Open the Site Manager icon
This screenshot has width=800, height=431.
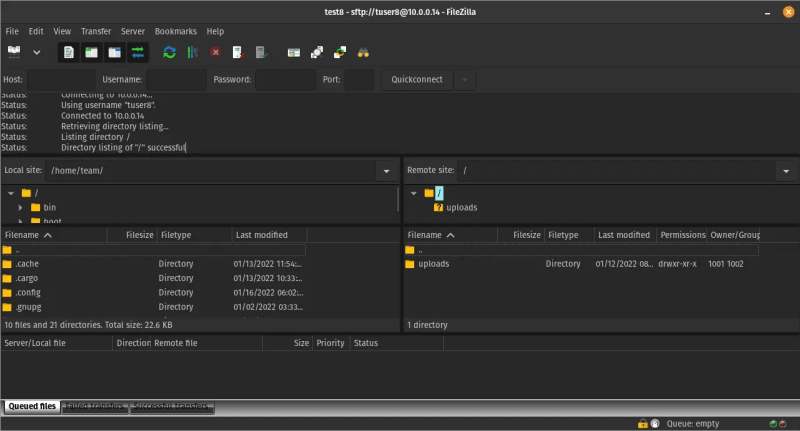coord(14,52)
